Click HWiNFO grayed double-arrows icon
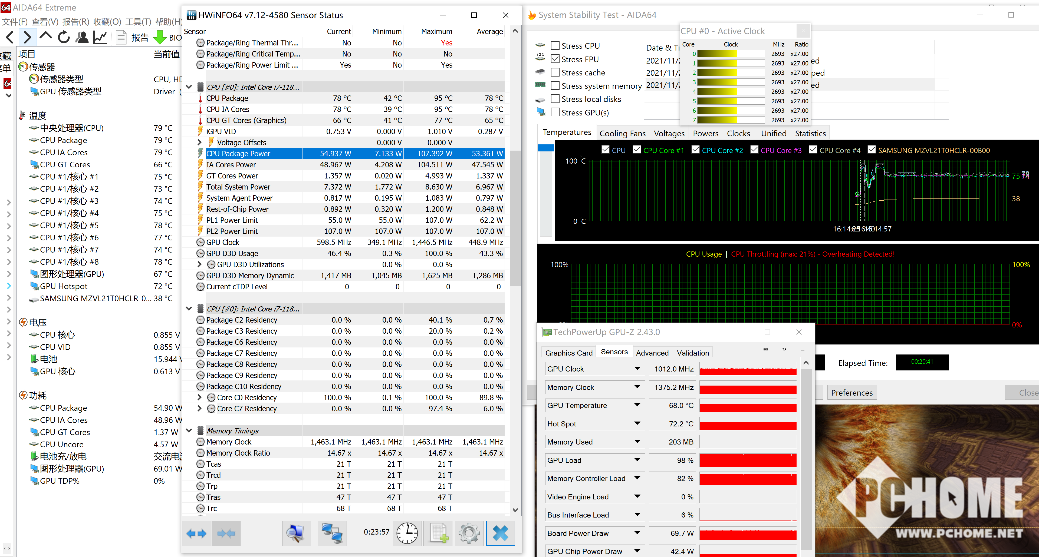Image resolution: width=1039 pixels, height=557 pixels. [x=226, y=533]
